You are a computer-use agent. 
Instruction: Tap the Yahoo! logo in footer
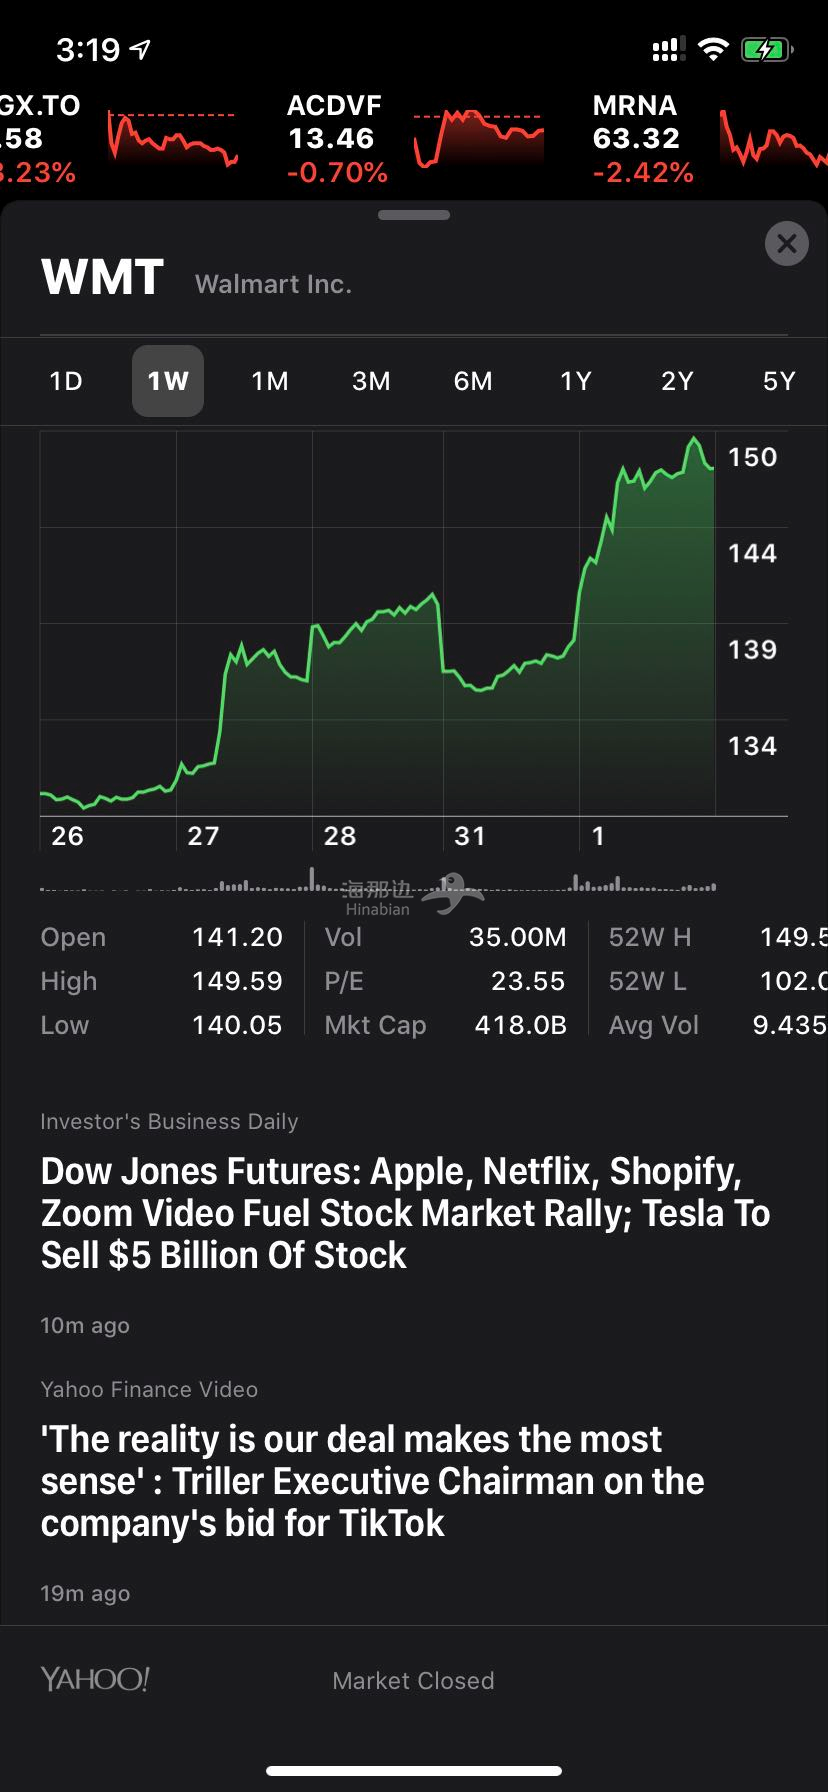(95, 1679)
